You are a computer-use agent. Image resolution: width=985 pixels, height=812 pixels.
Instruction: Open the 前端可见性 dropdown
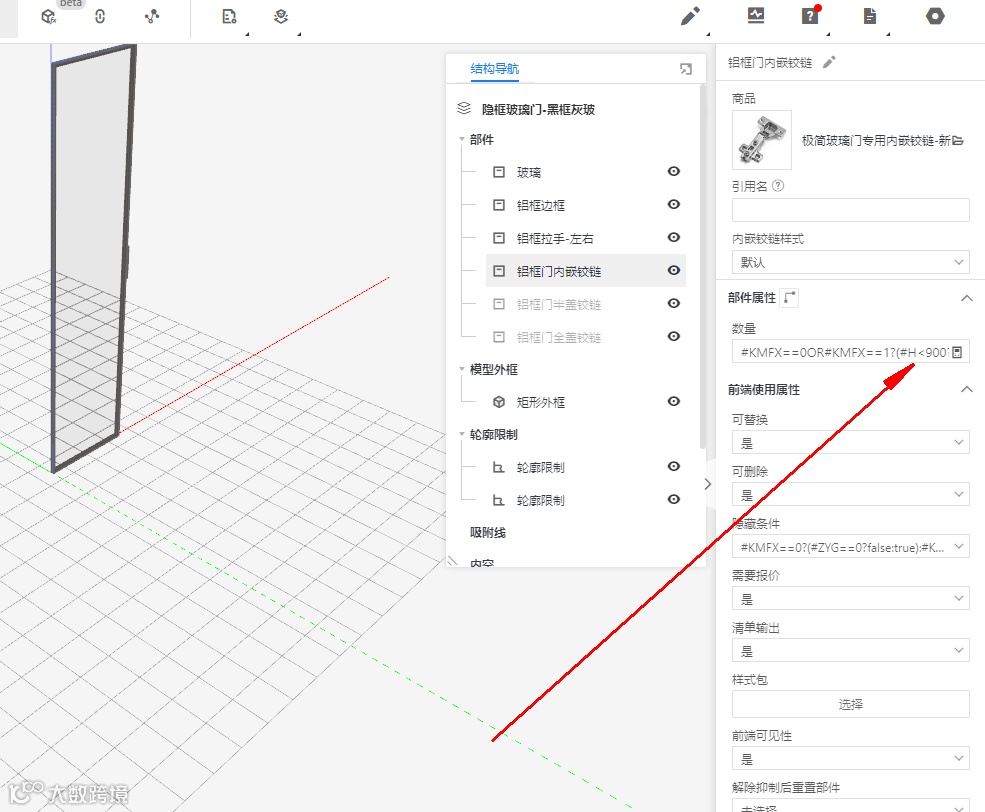(851, 759)
